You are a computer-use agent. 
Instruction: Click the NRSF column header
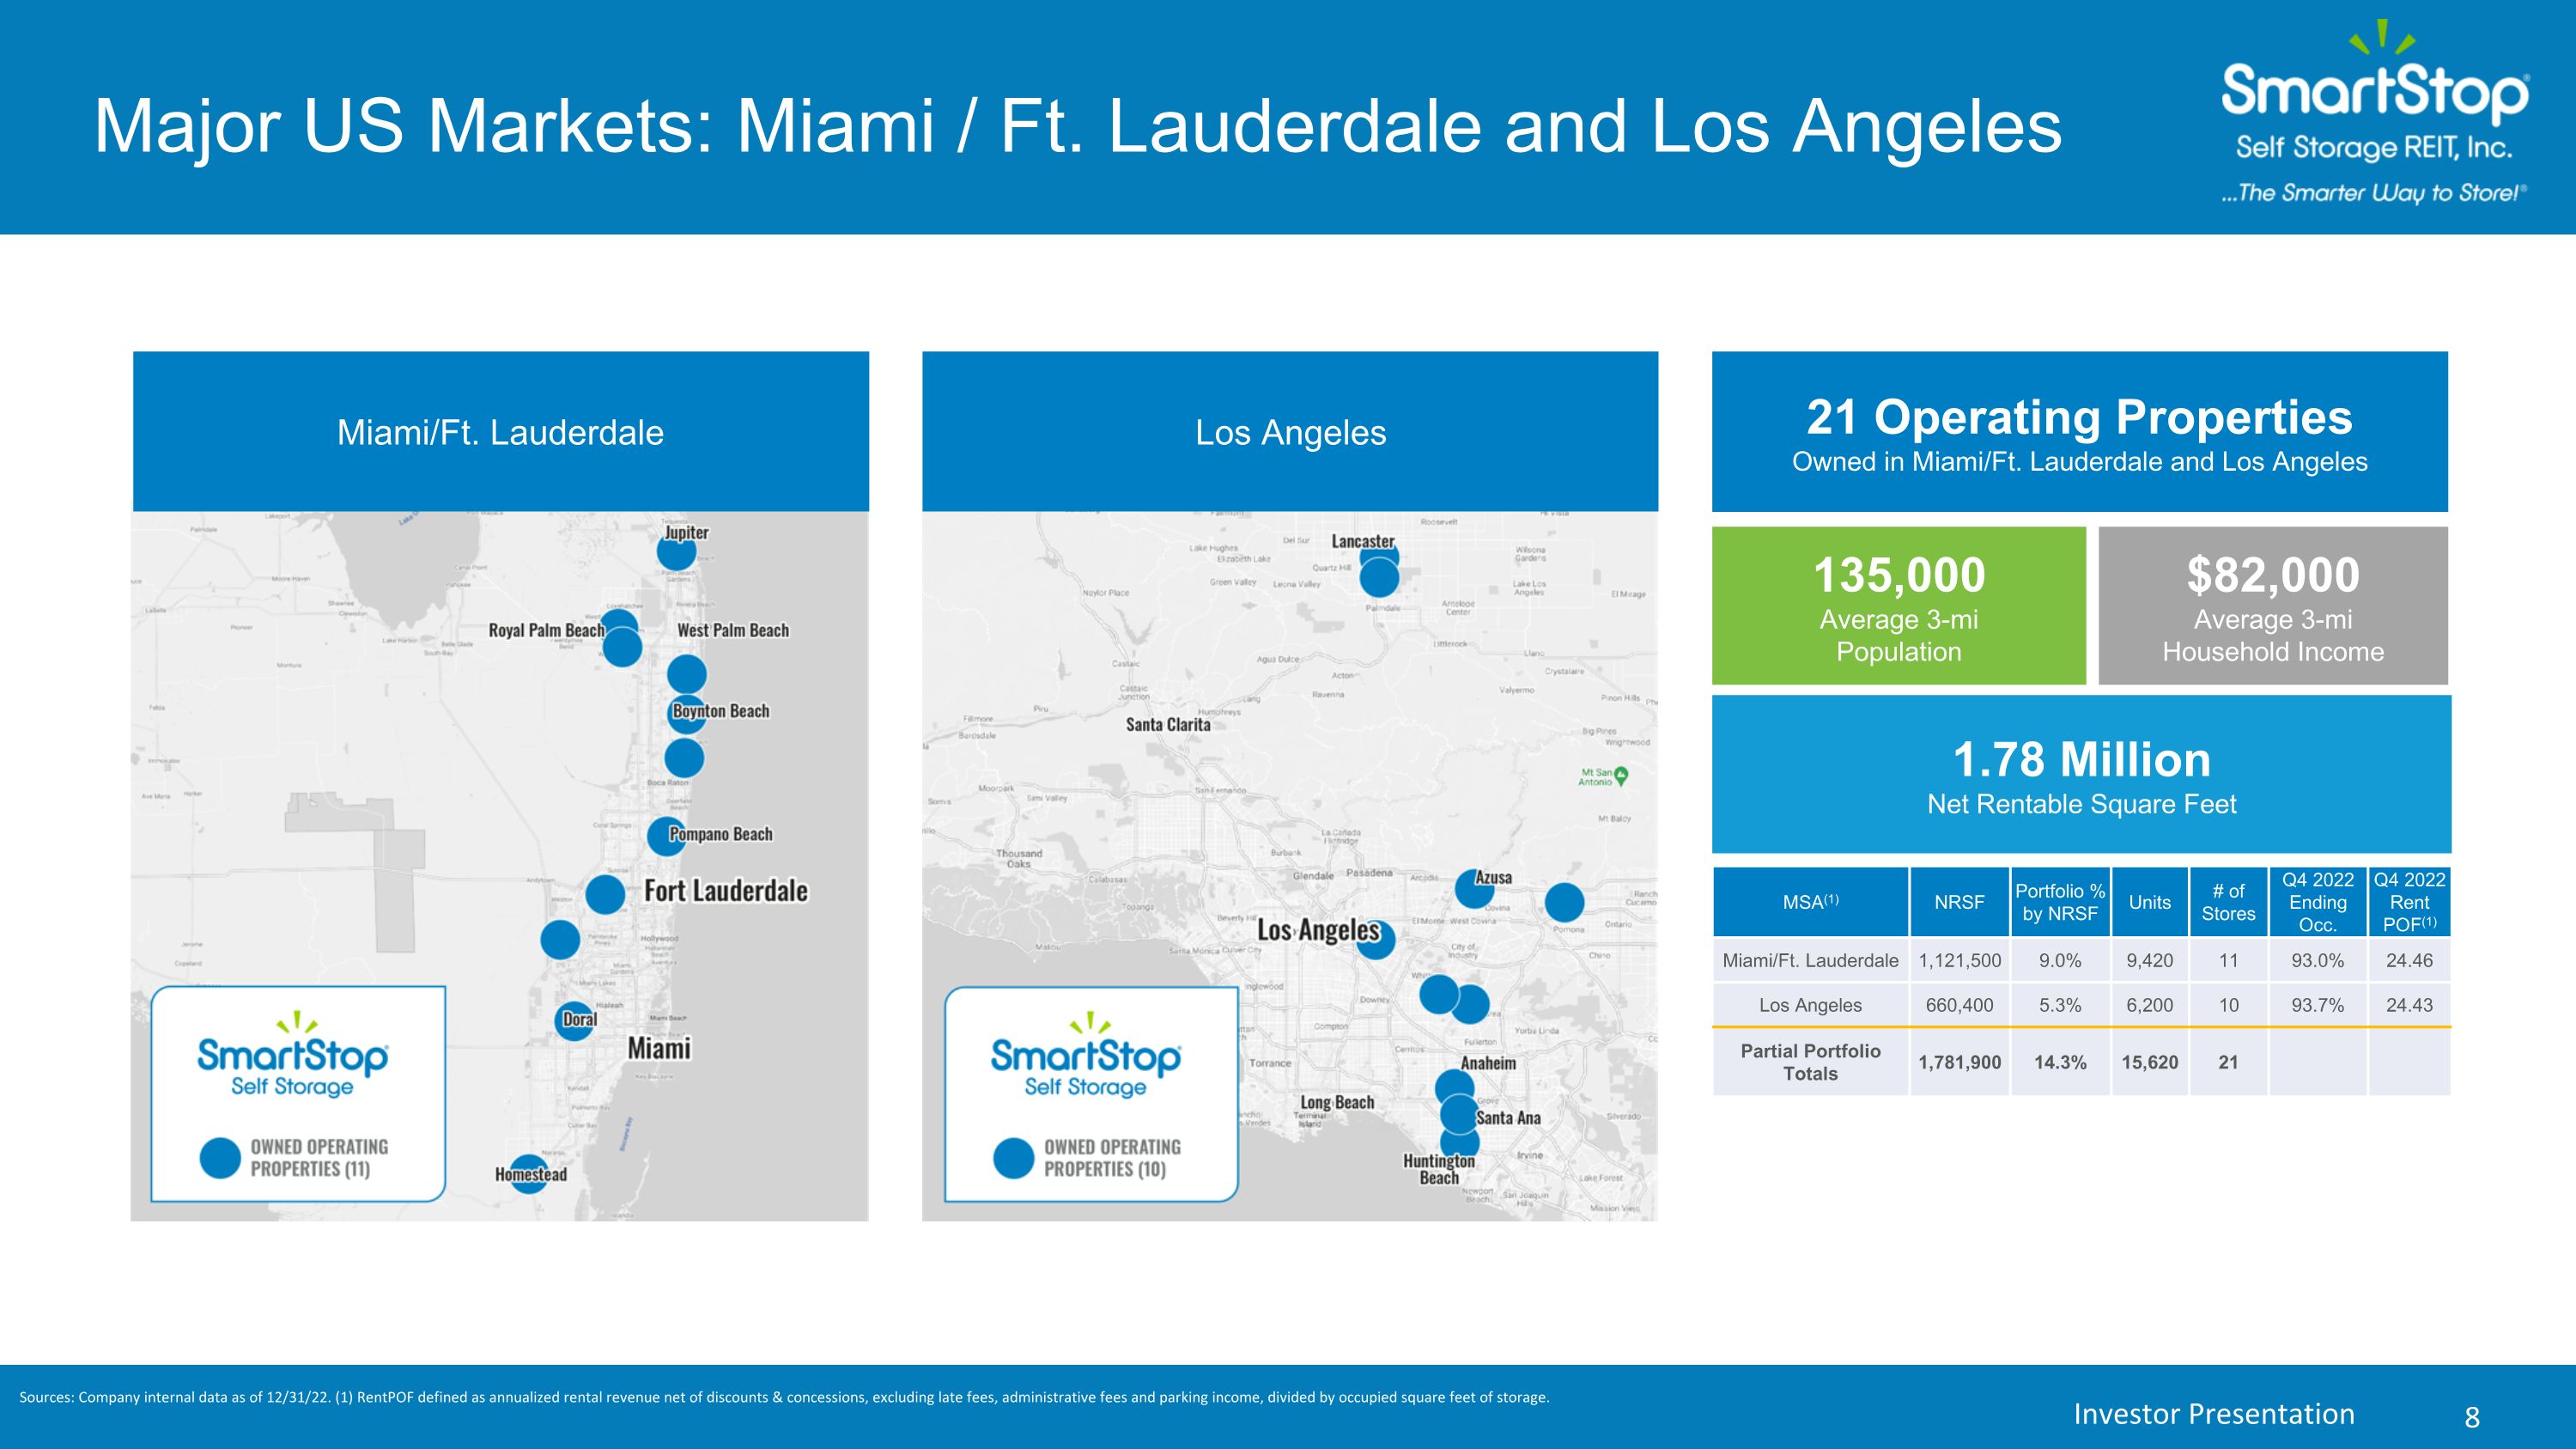click(1959, 902)
